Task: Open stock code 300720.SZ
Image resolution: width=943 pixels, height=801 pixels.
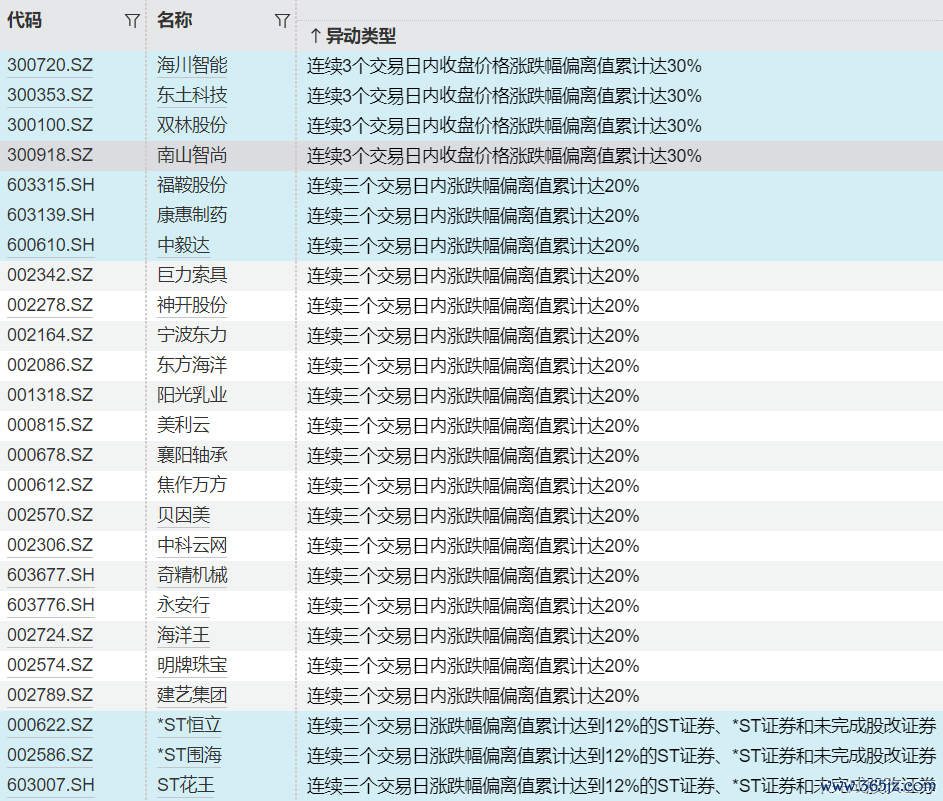Action: point(50,65)
